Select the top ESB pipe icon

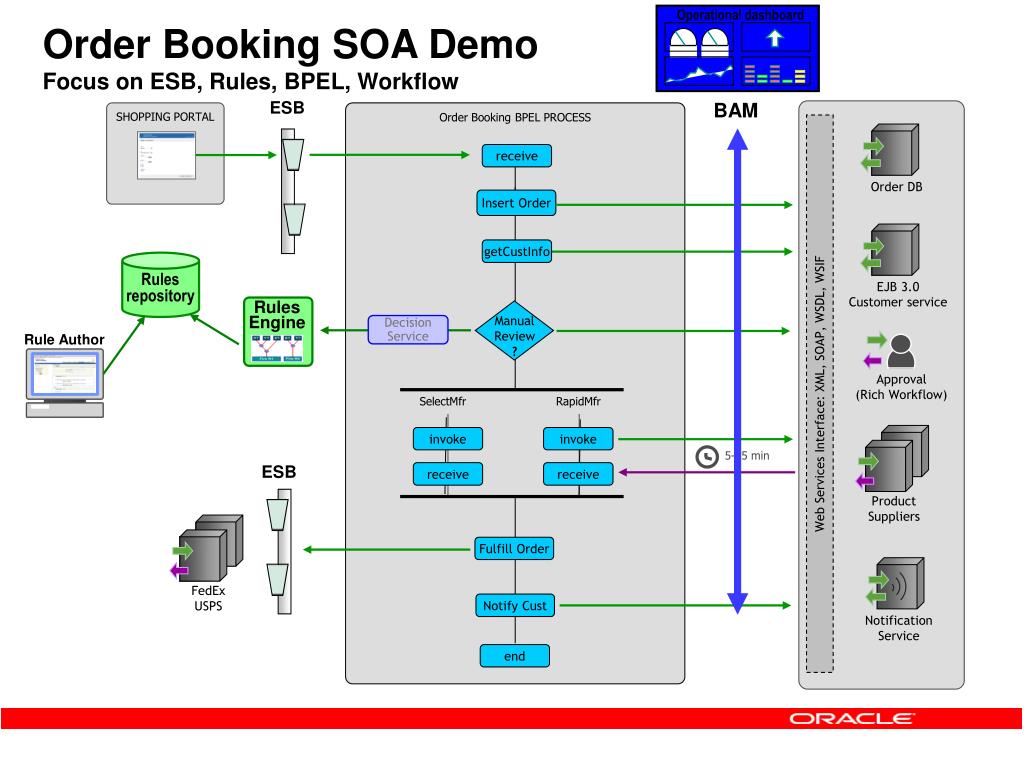[x=293, y=190]
